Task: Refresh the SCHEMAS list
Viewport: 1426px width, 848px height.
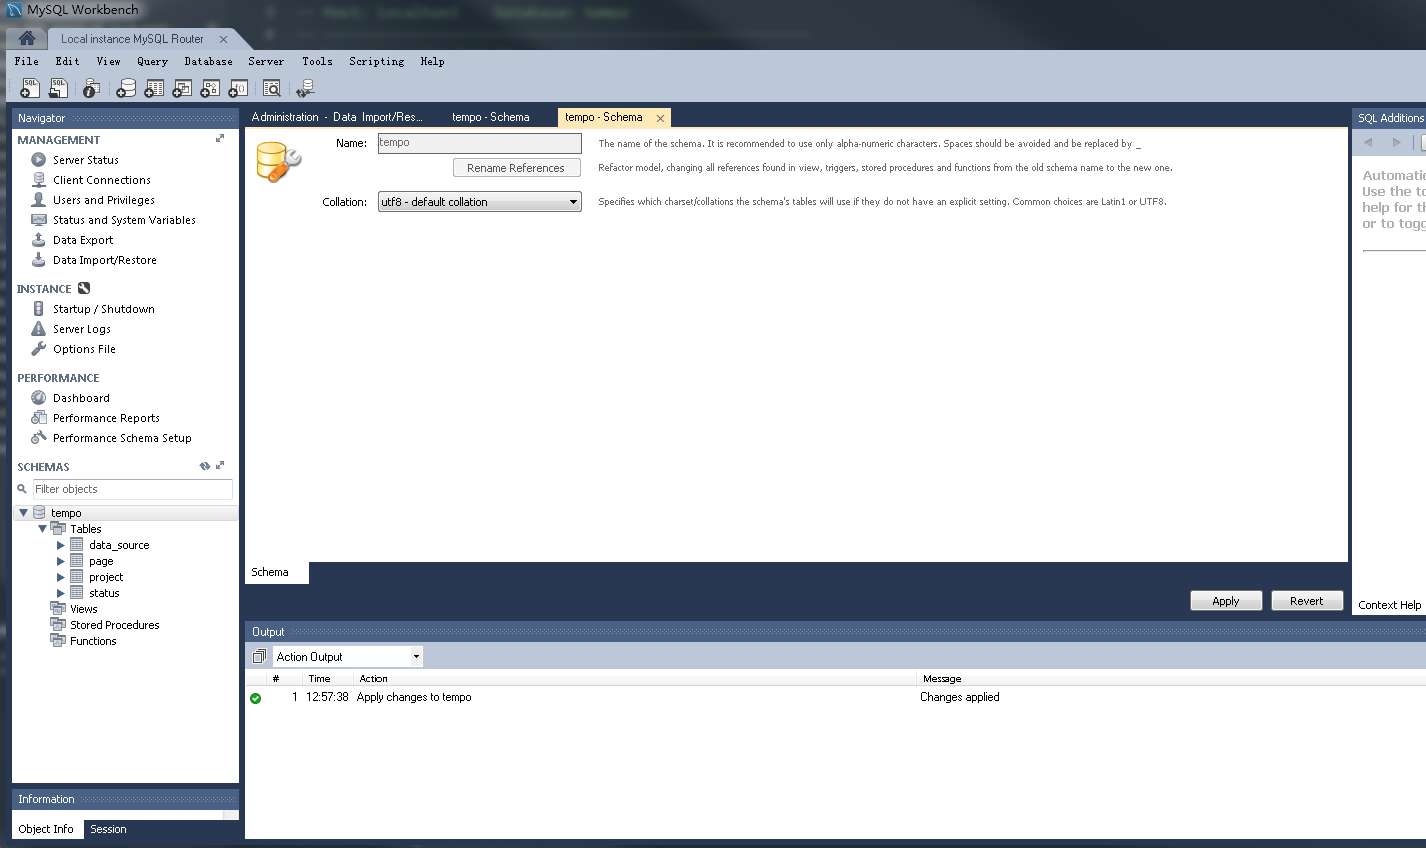Action: 205,466
